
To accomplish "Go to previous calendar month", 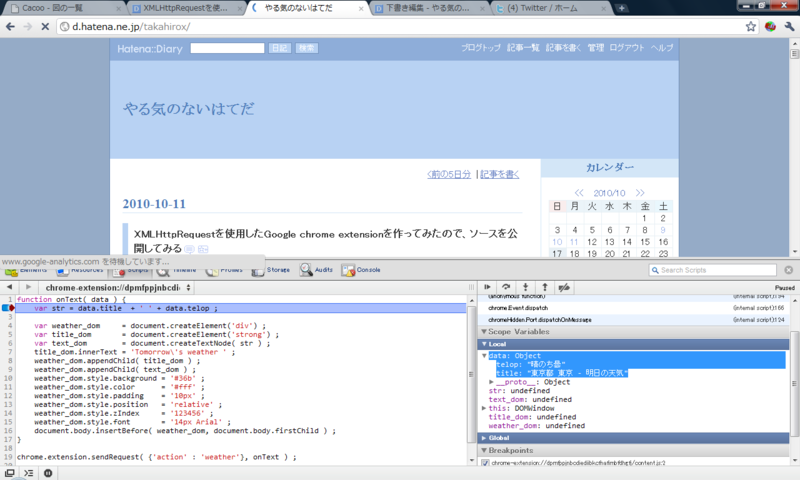I will click(579, 193).
